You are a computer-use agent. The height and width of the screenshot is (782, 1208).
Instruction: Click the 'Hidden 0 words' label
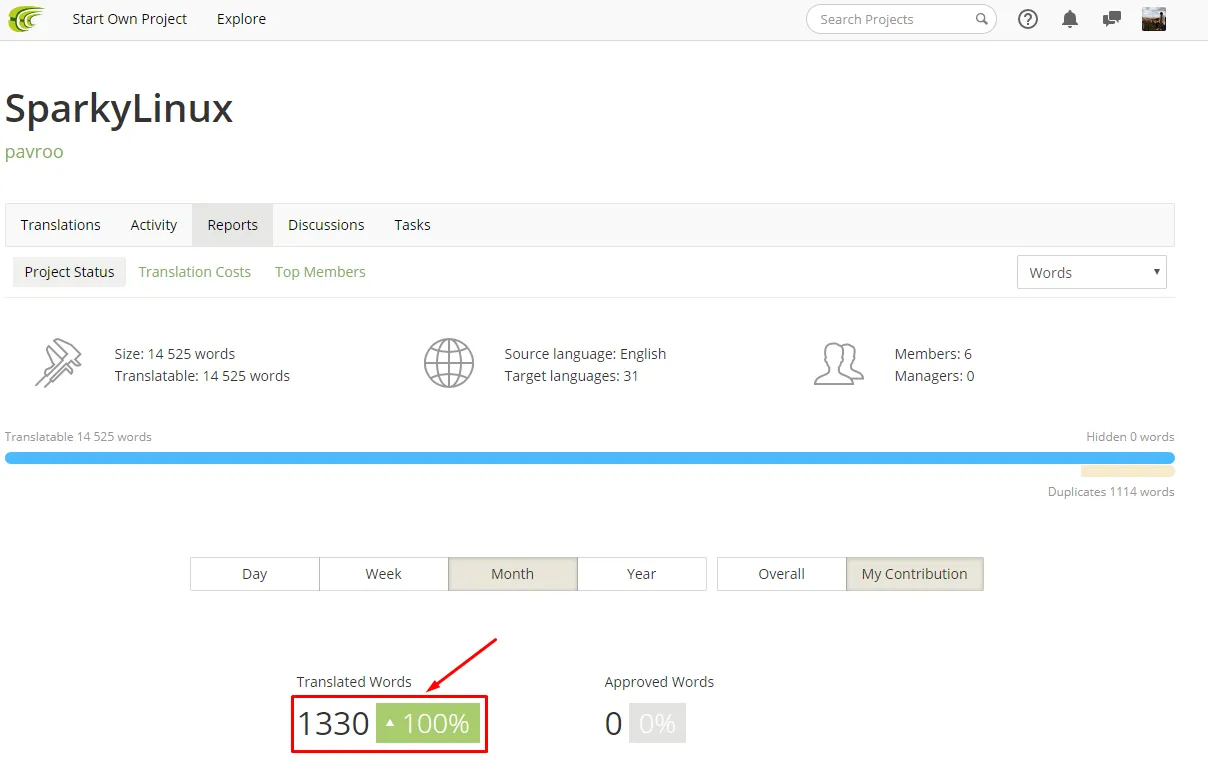point(1130,437)
